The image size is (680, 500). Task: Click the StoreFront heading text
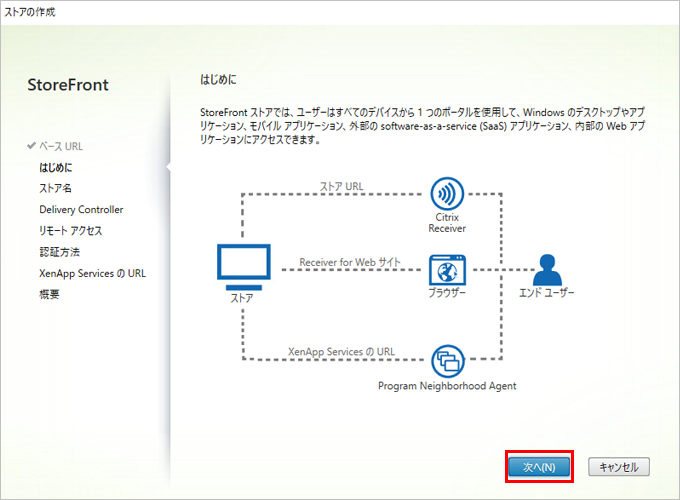68,85
